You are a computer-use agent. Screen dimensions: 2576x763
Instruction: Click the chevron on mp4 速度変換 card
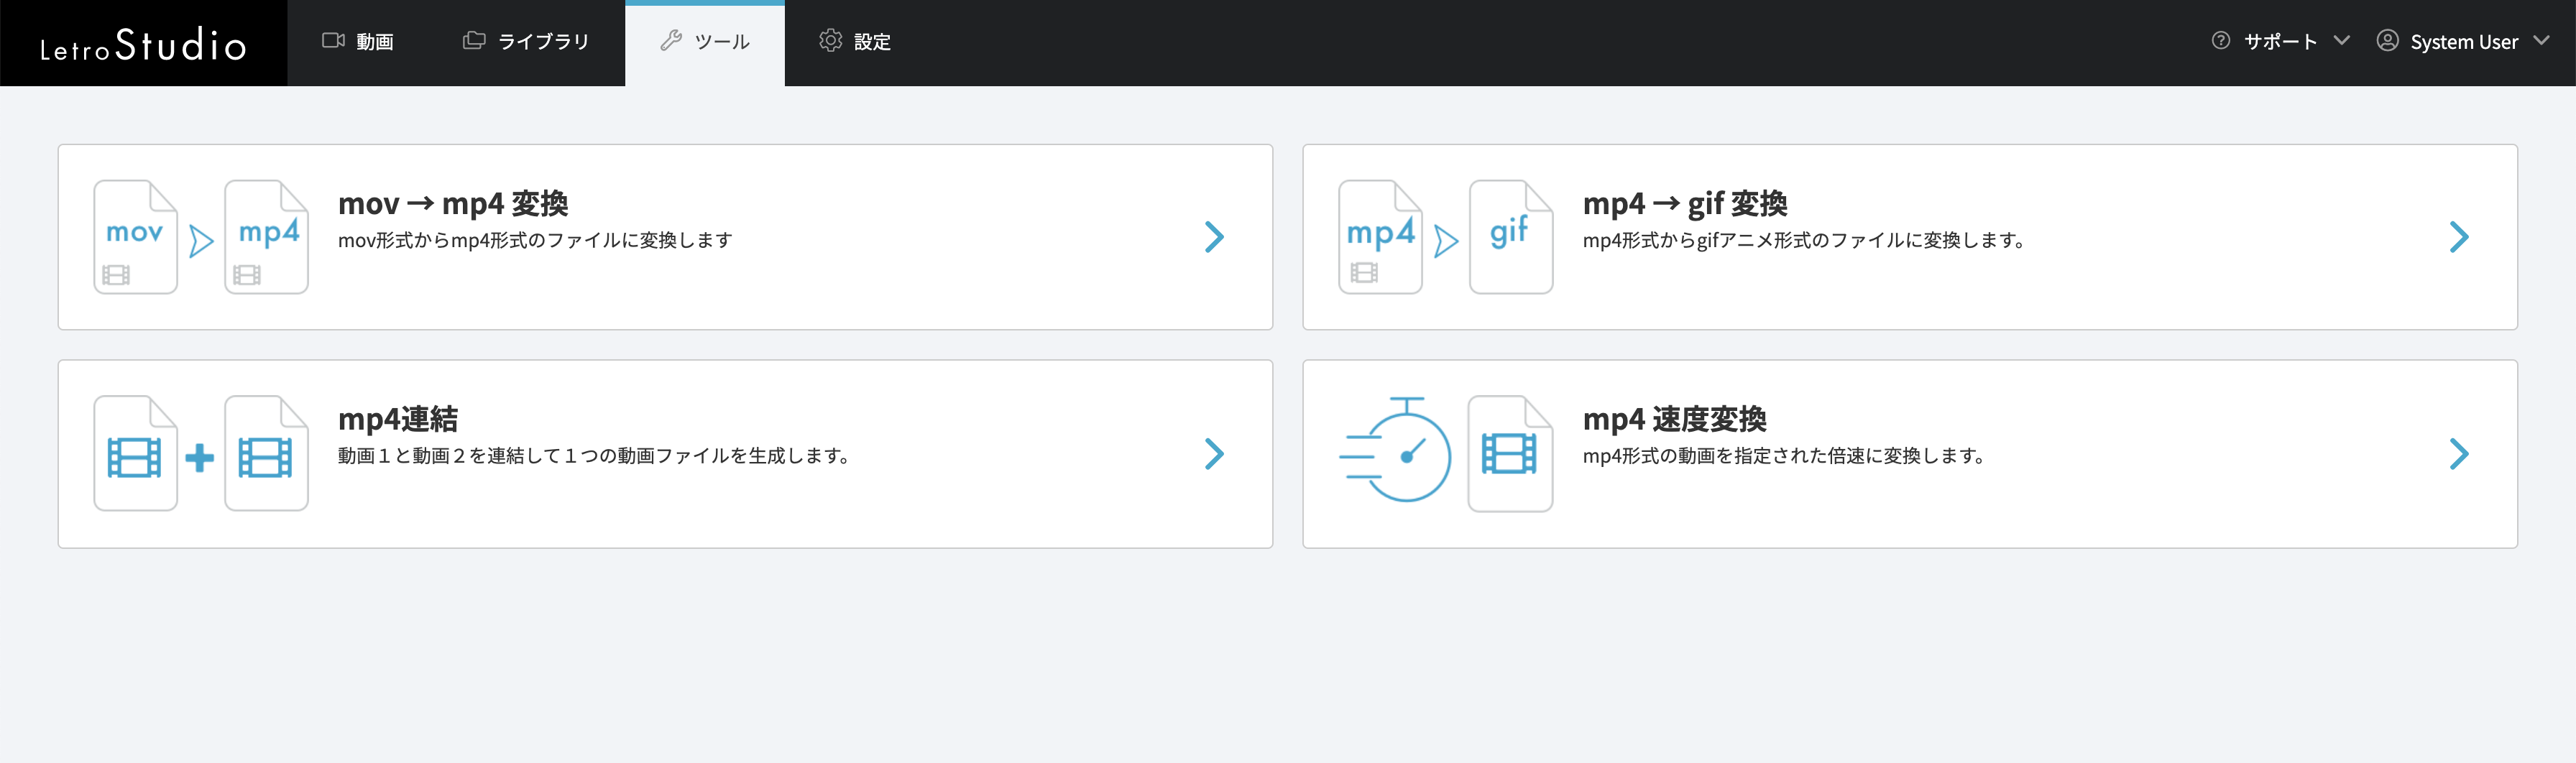2459,454
